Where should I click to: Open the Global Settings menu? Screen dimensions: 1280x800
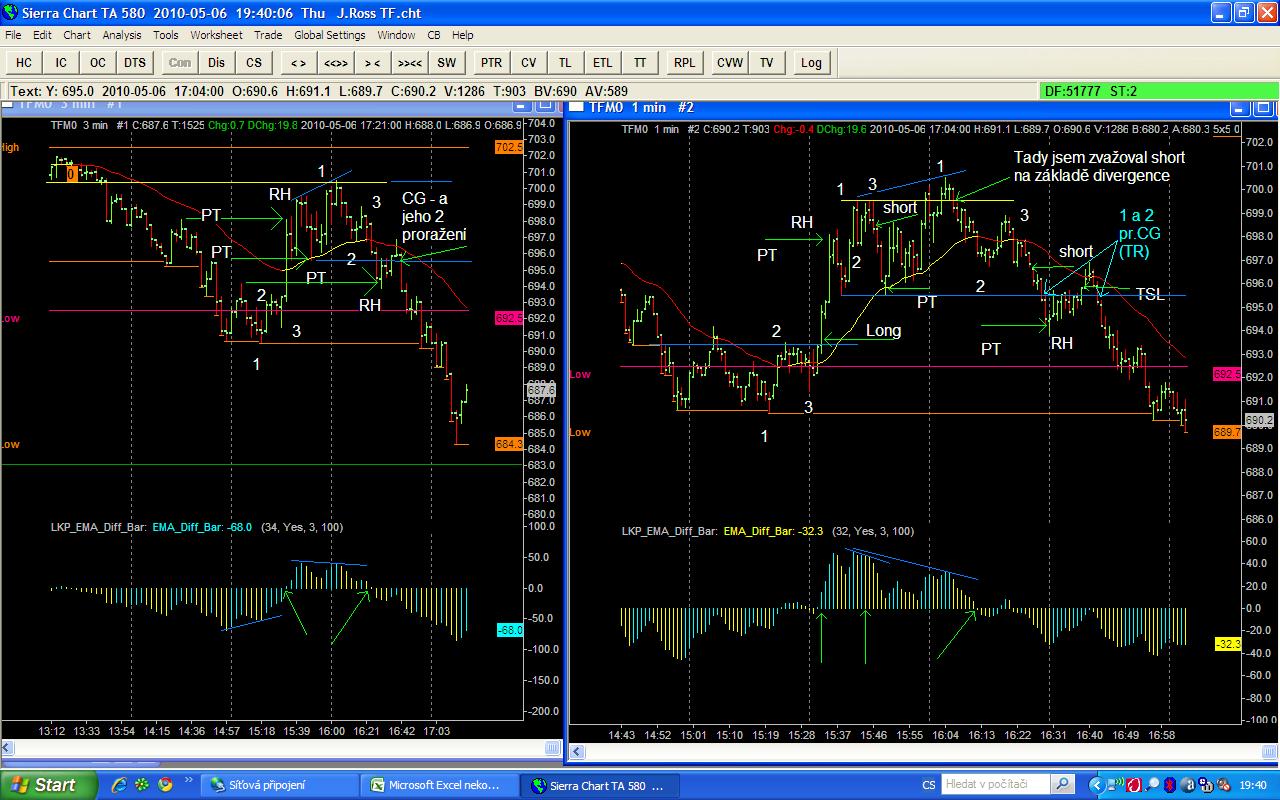pos(330,35)
